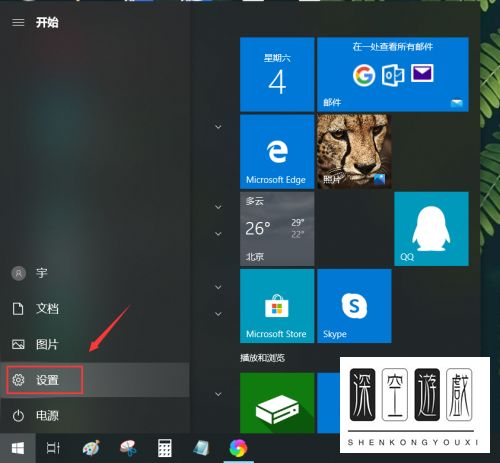
Task: Expand the chevron beside top of Microsoft Store tile
Action: click(218, 287)
